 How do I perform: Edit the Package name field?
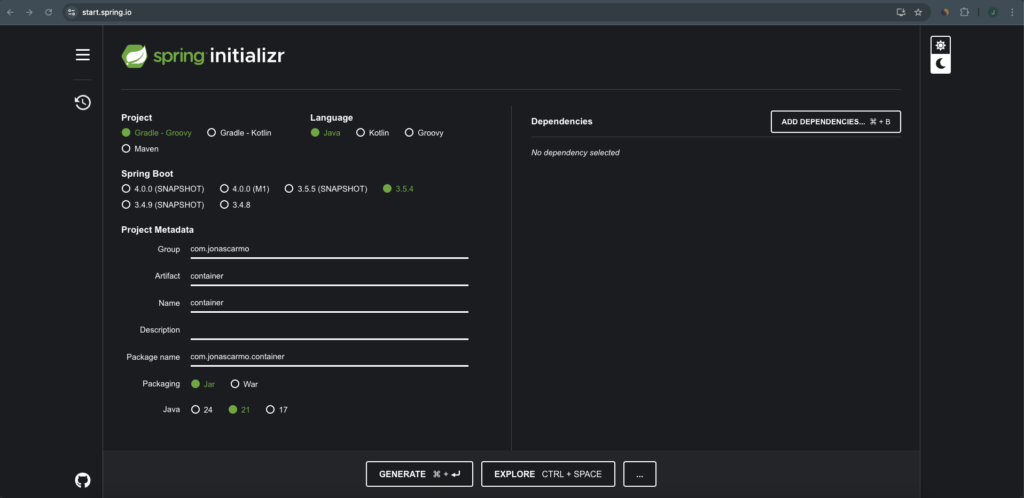pyautogui.click(x=329, y=357)
